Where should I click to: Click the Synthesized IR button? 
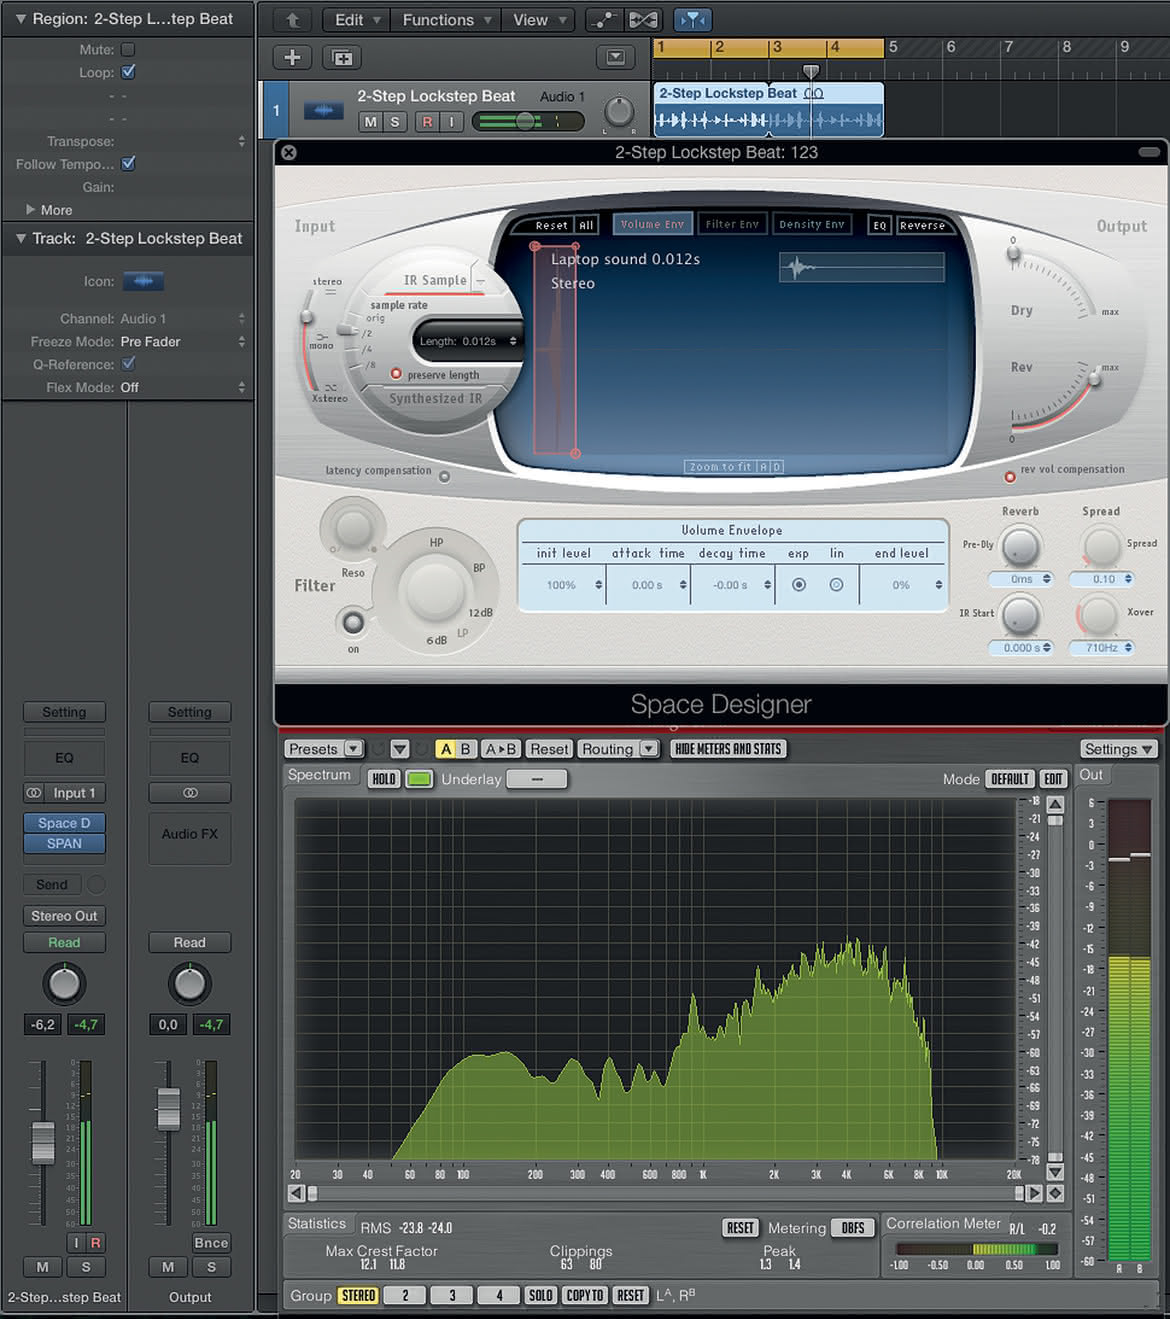point(435,399)
